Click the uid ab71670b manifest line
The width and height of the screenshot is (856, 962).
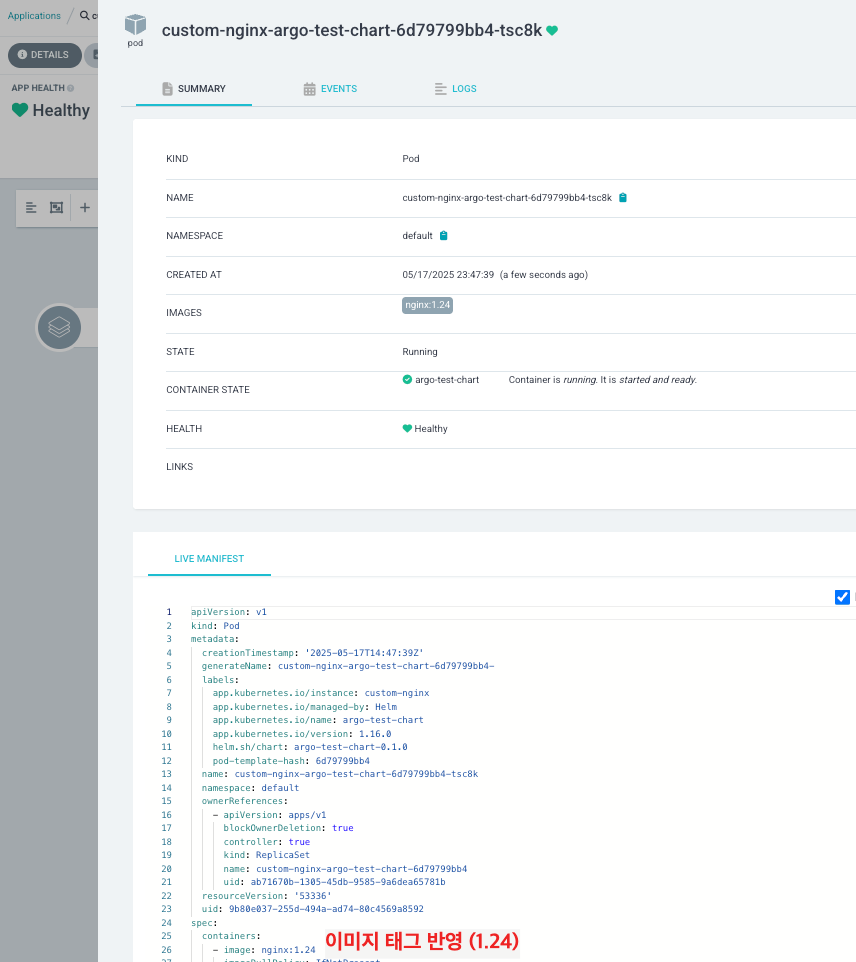tap(334, 882)
